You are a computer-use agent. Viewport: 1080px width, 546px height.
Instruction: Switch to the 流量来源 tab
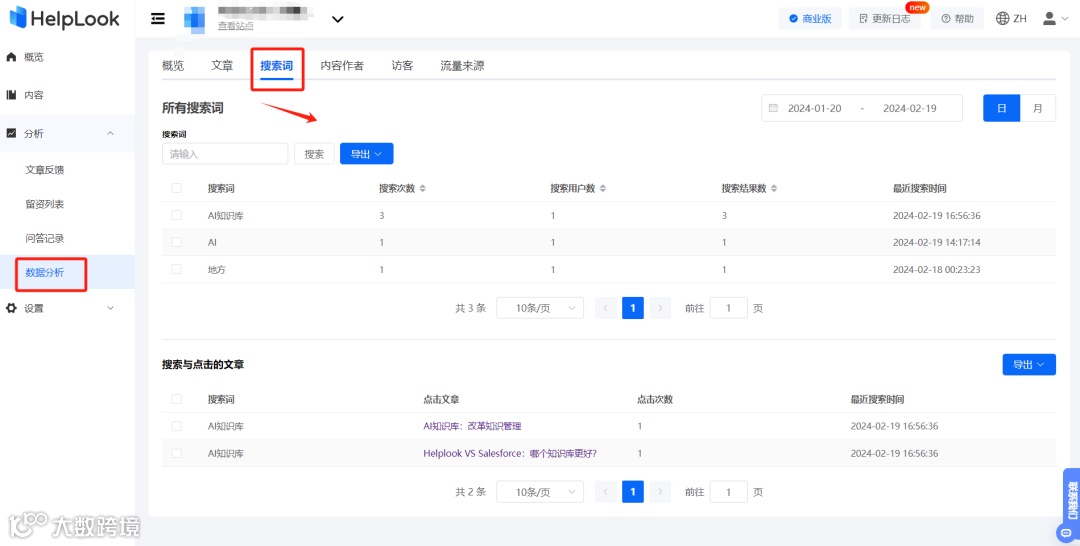coord(462,66)
